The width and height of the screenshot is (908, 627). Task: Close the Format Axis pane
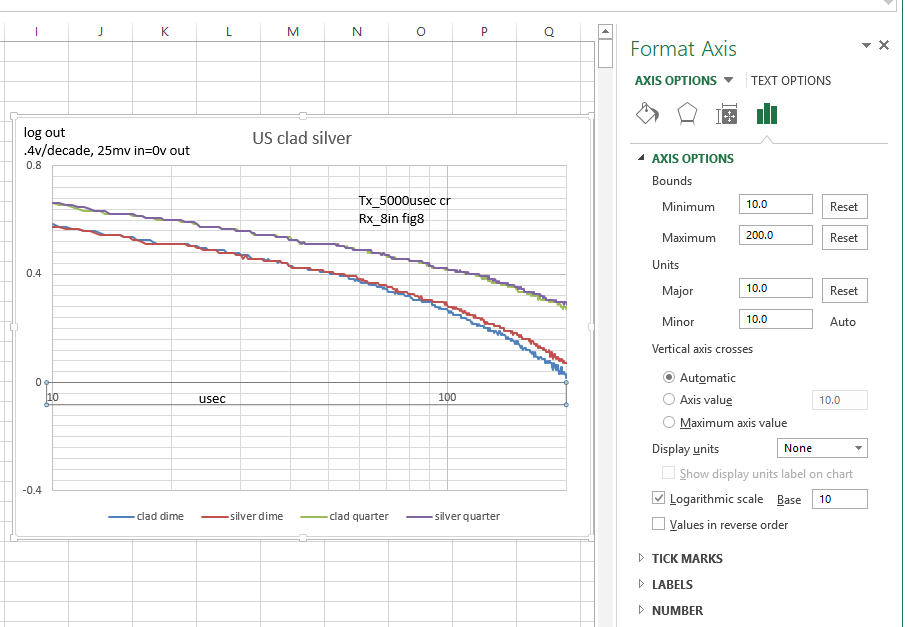coord(883,46)
